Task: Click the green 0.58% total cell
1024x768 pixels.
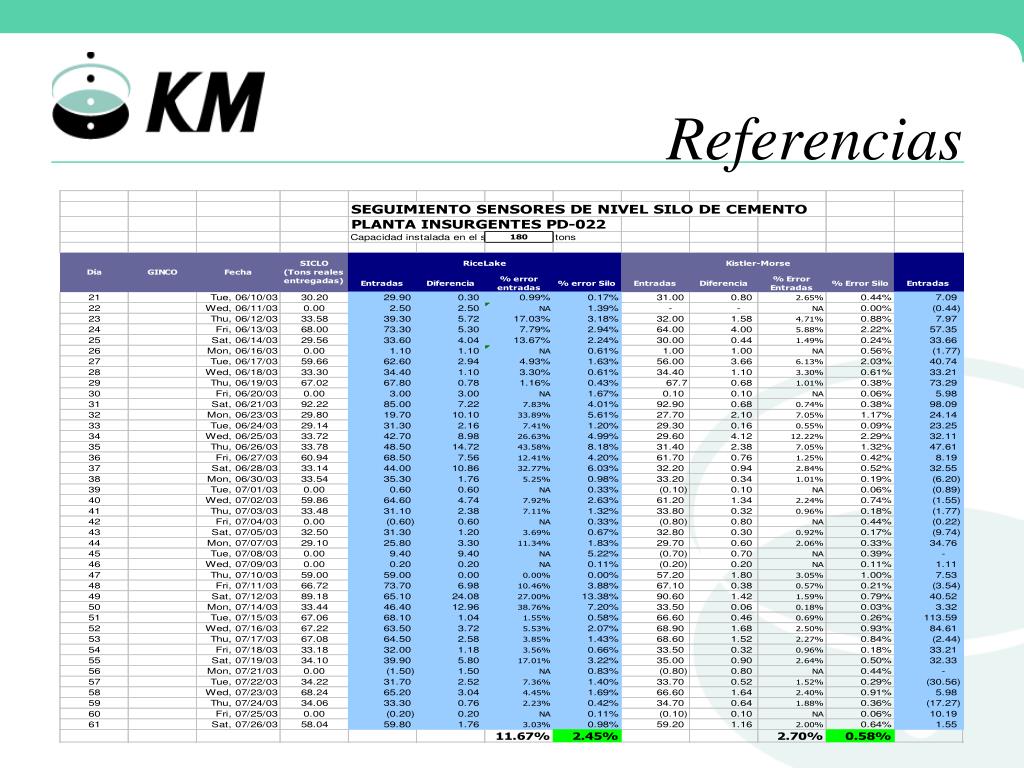Action: [x=860, y=736]
